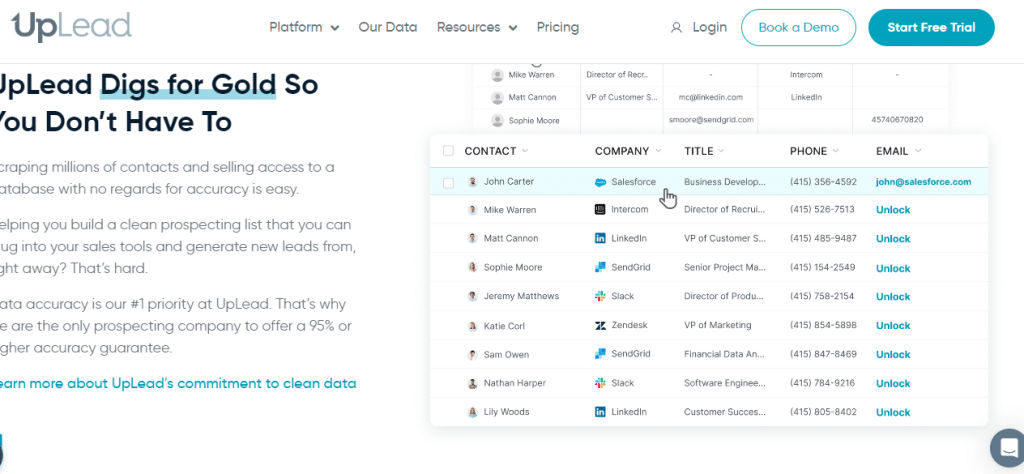Click smoore@sendgrid.com in background table
Image resolution: width=1024 pixels, height=474 pixels.
coord(711,119)
